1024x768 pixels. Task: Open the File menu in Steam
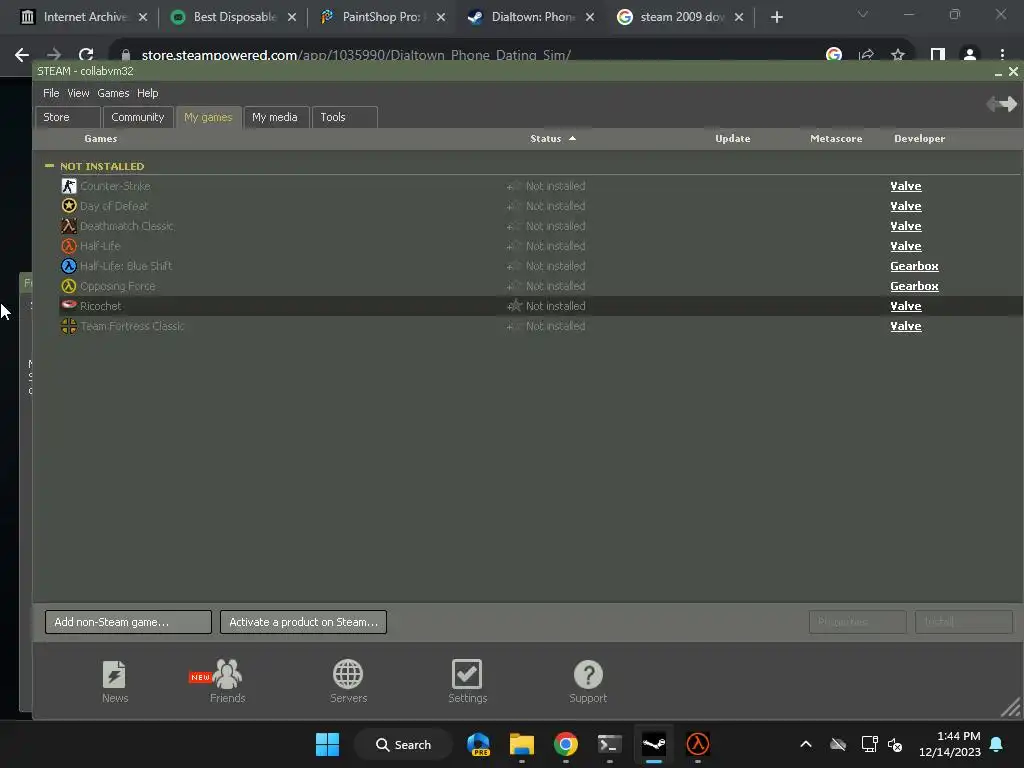[x=51, y=93]
